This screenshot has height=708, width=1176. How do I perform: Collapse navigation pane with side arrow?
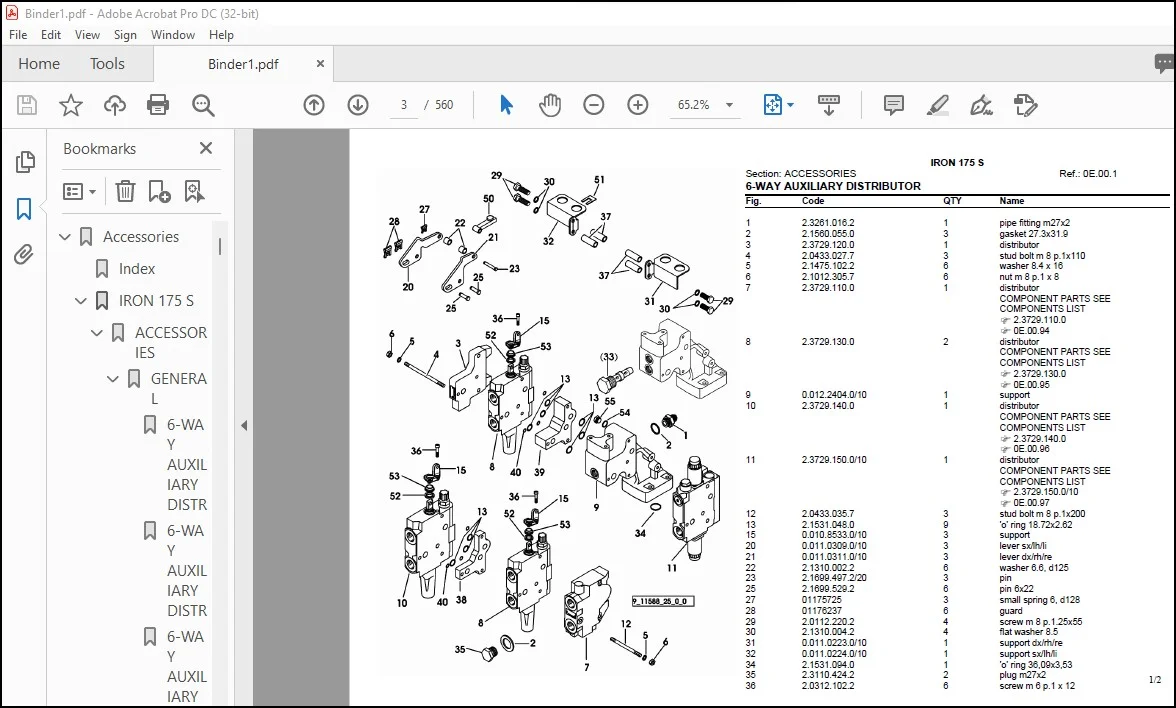coord(244,425)
